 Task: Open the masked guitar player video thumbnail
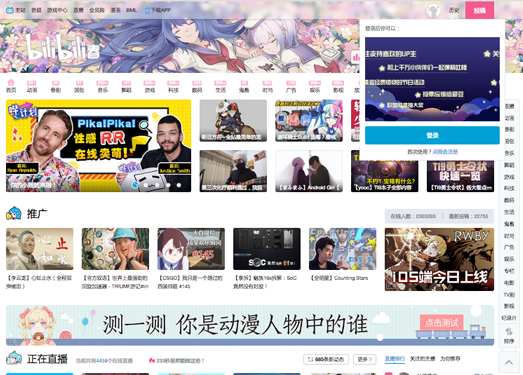[x=233, y=171]
